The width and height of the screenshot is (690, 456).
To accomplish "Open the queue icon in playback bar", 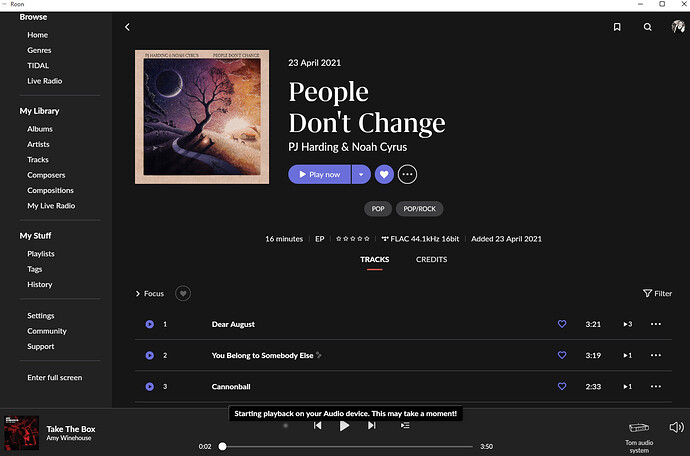I will click(405, 425).
